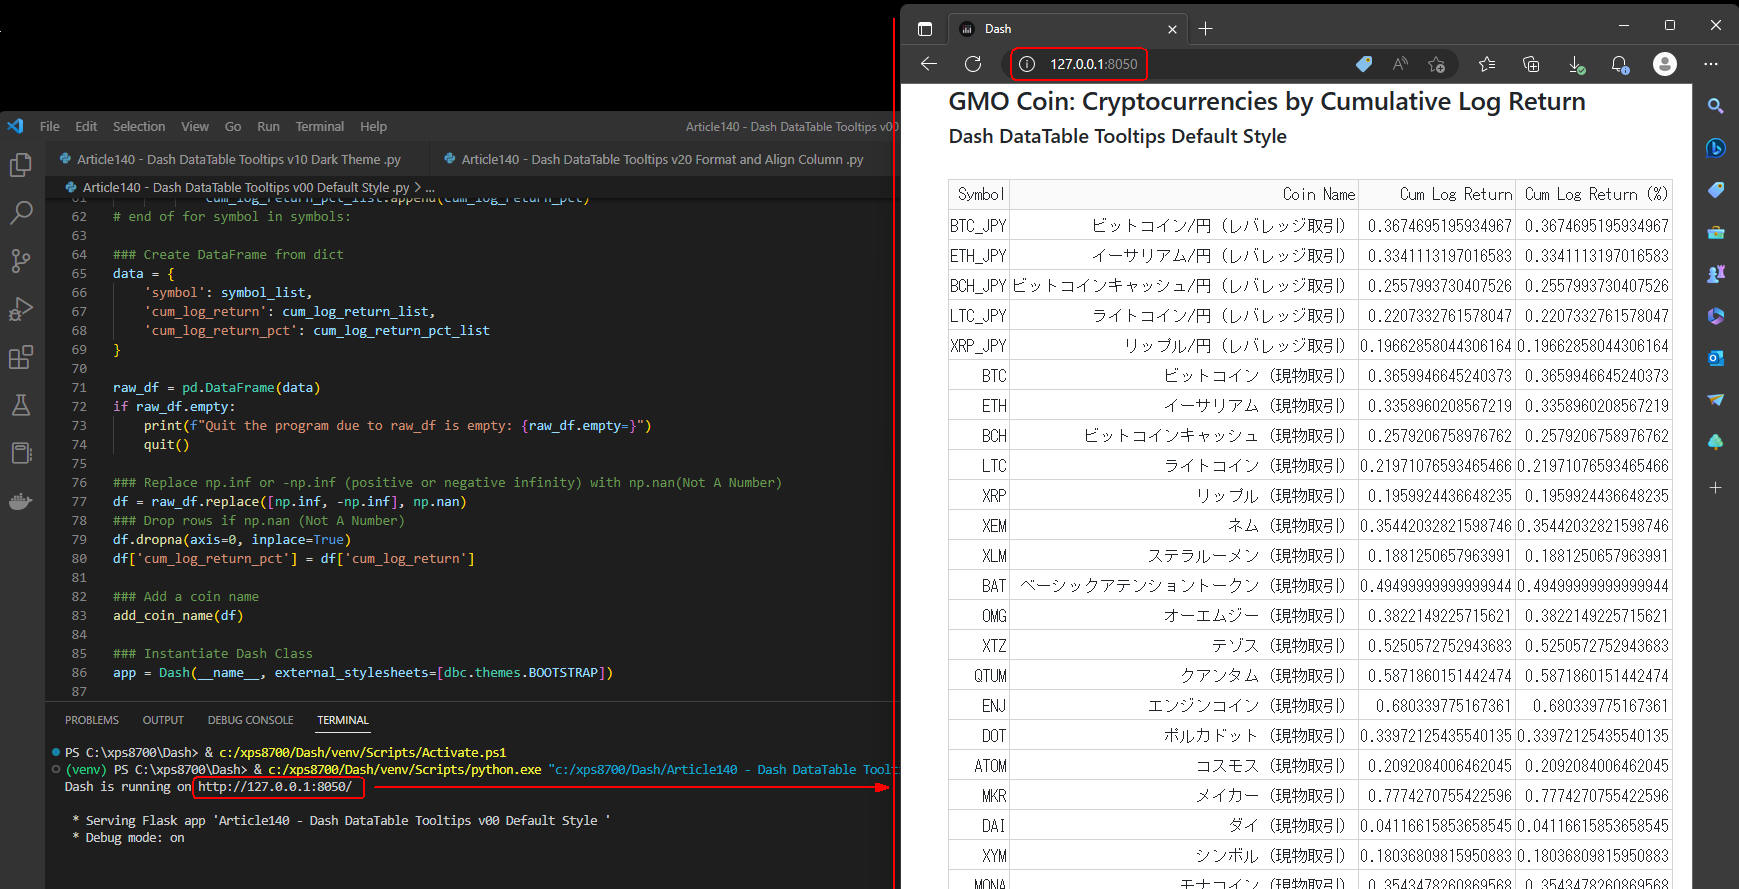The height and width of the screenshot is (889, 1739).
Task: Open Edge sidebar search
Action: point(1716,105)
